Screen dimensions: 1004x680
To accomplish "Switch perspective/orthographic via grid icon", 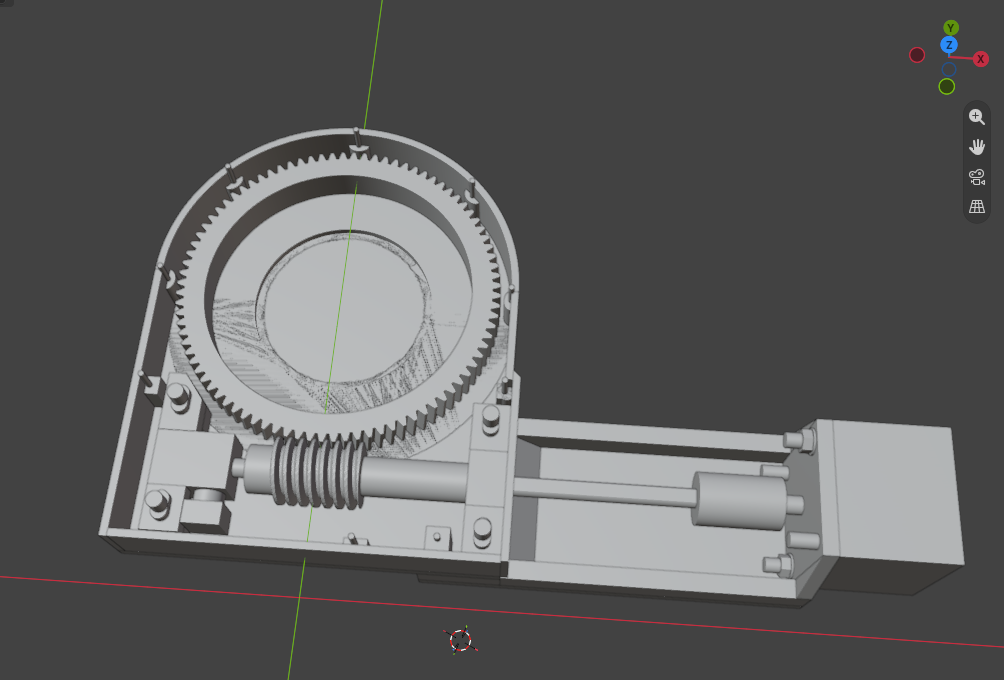I will tap(976, 207).
